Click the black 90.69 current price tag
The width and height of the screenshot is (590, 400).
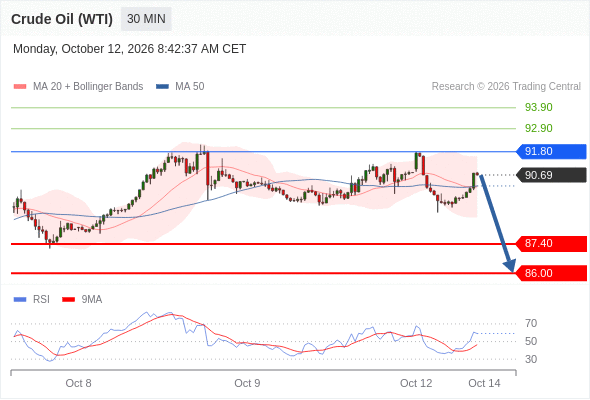pyautogui.click(x=551, y=175)
